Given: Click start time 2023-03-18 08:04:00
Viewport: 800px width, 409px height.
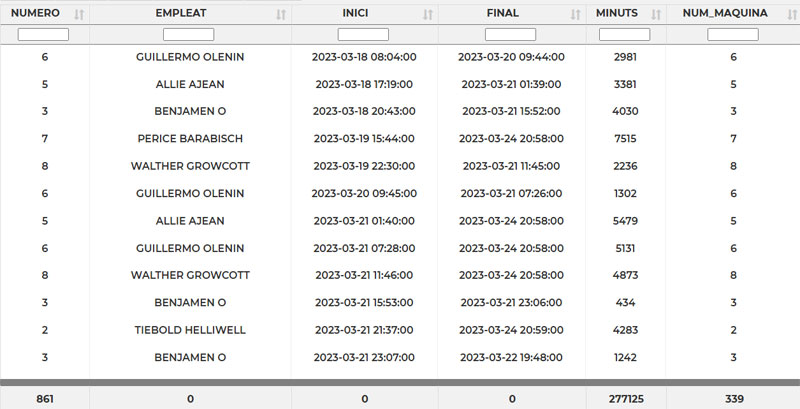Looking at the screenshot, I should click(364, 57).
